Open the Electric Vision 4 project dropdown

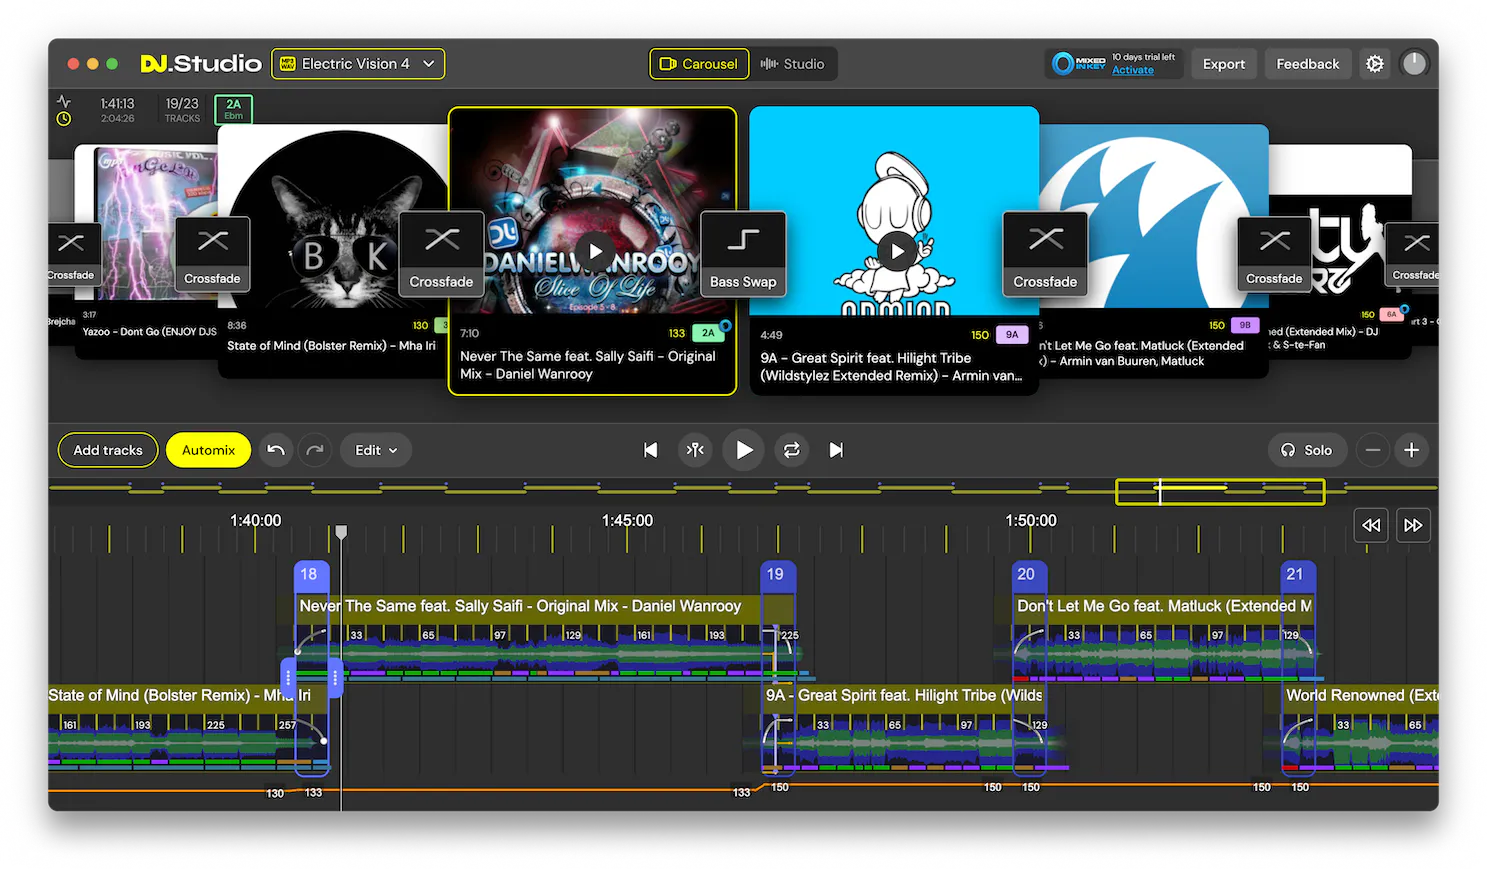[x=358, y=64]
